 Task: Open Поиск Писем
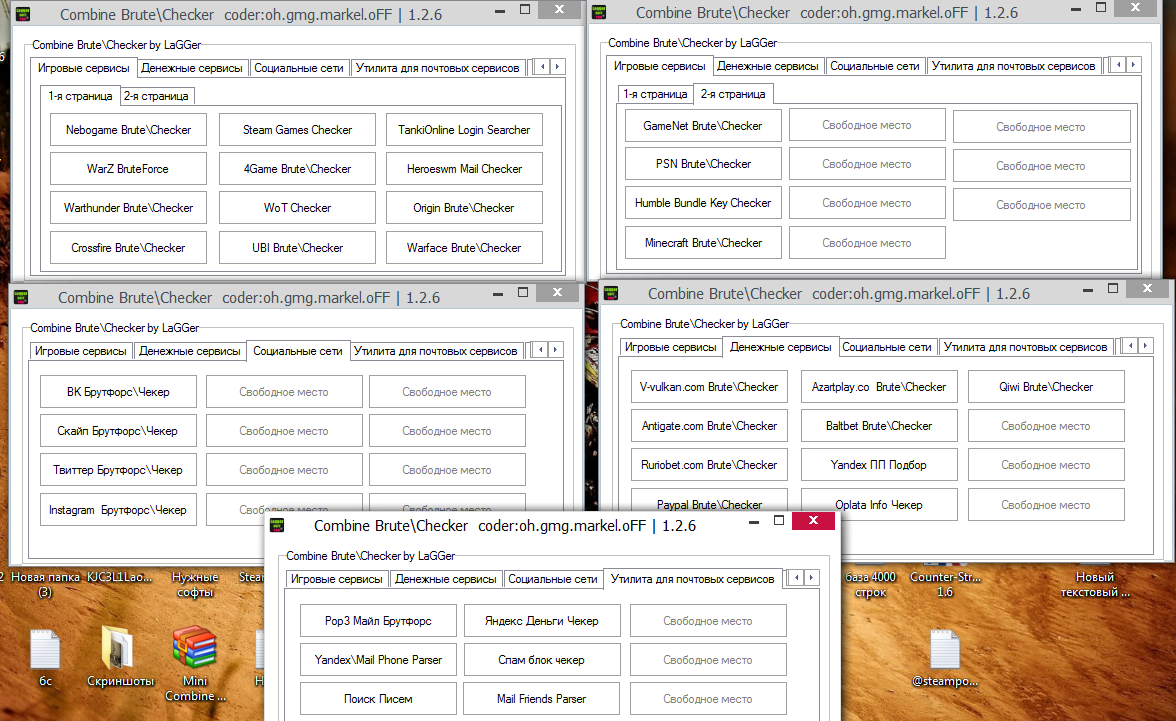(378, 699)
